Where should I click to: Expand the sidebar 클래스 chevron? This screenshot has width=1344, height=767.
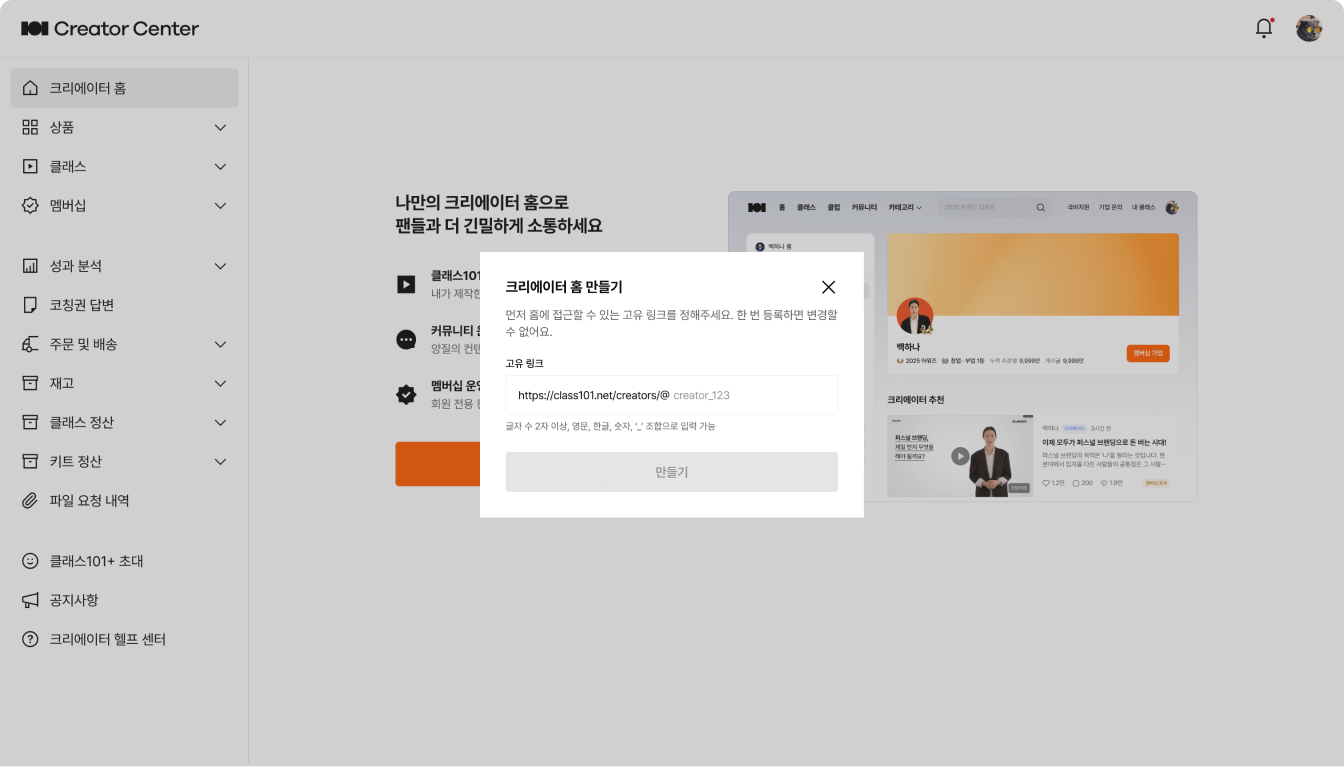coord(221,166)
